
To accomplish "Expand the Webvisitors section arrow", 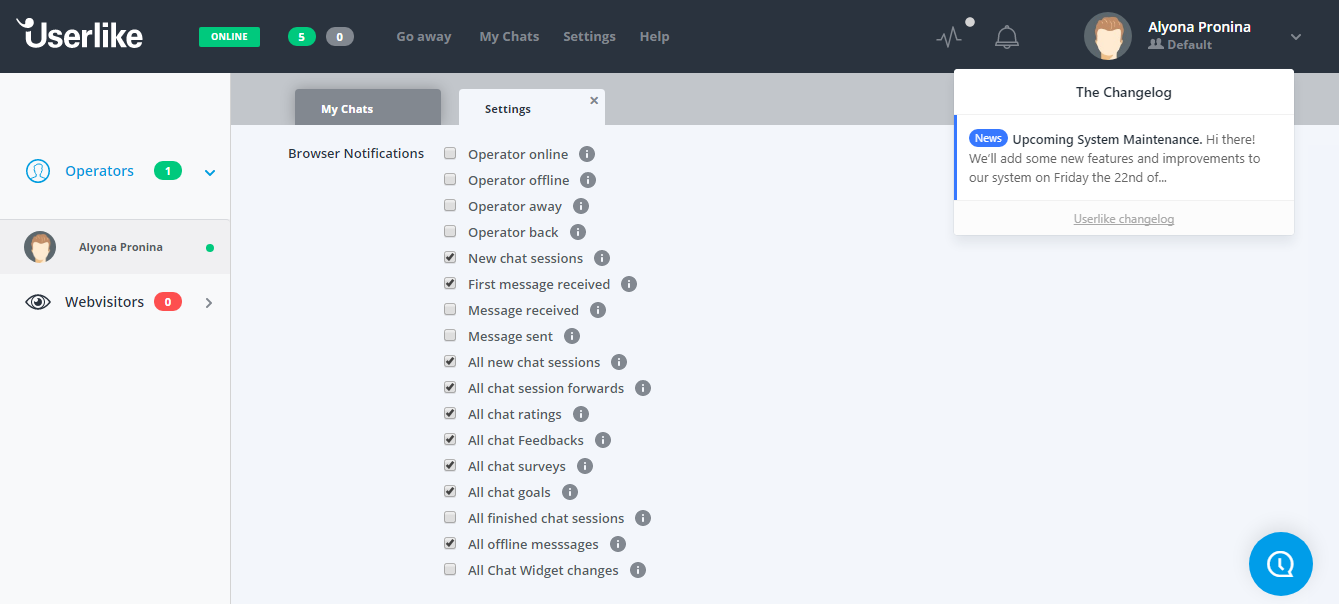I will pos(209,302).
